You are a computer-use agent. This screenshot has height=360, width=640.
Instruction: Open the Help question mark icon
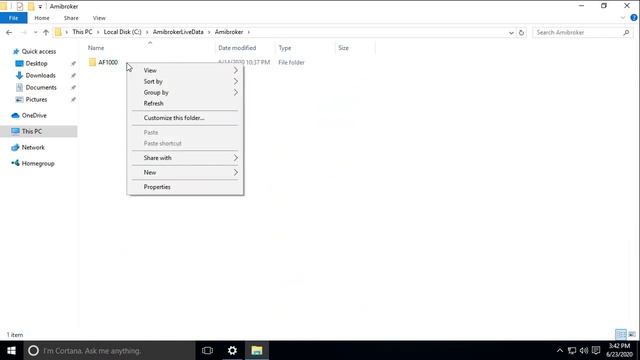click(x=633, y=18)
